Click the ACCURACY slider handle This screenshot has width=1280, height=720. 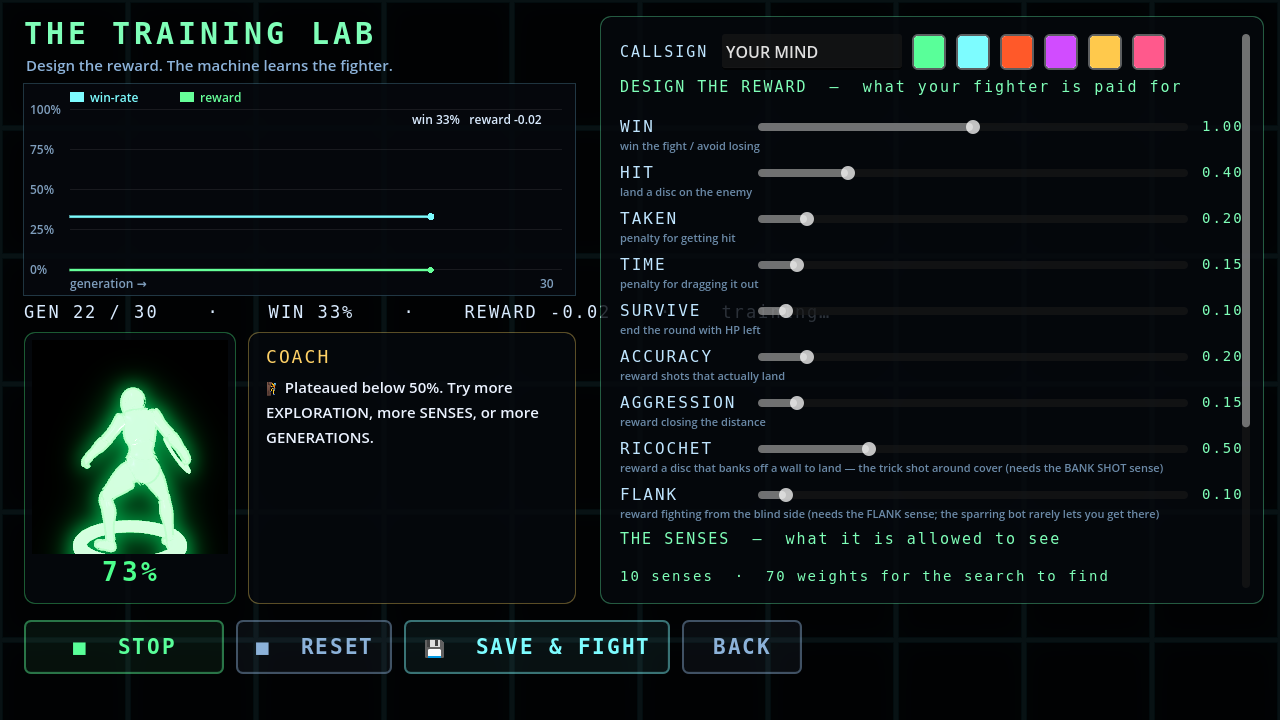807,357
